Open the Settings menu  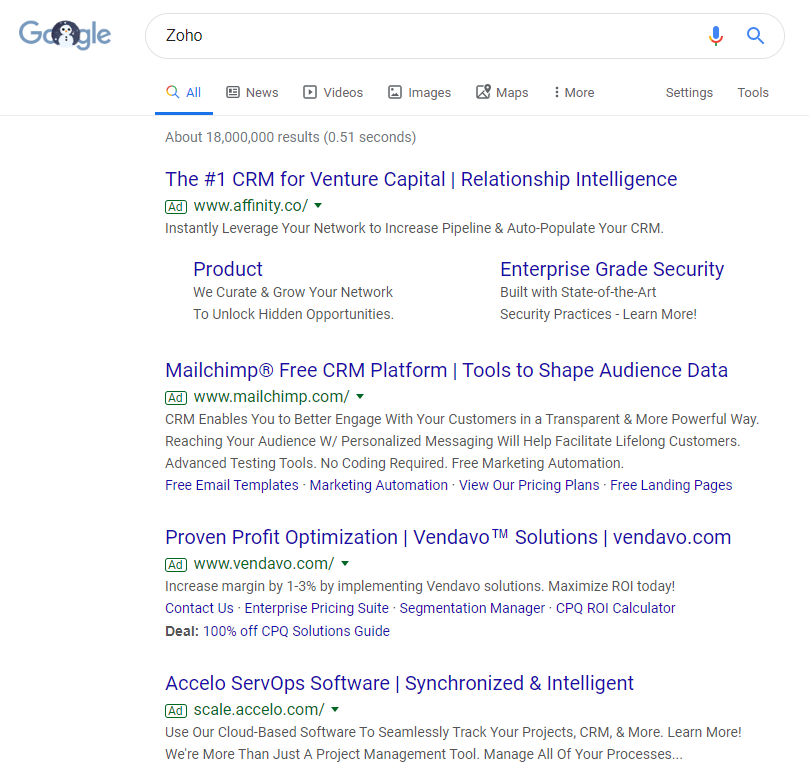(689, 92)
